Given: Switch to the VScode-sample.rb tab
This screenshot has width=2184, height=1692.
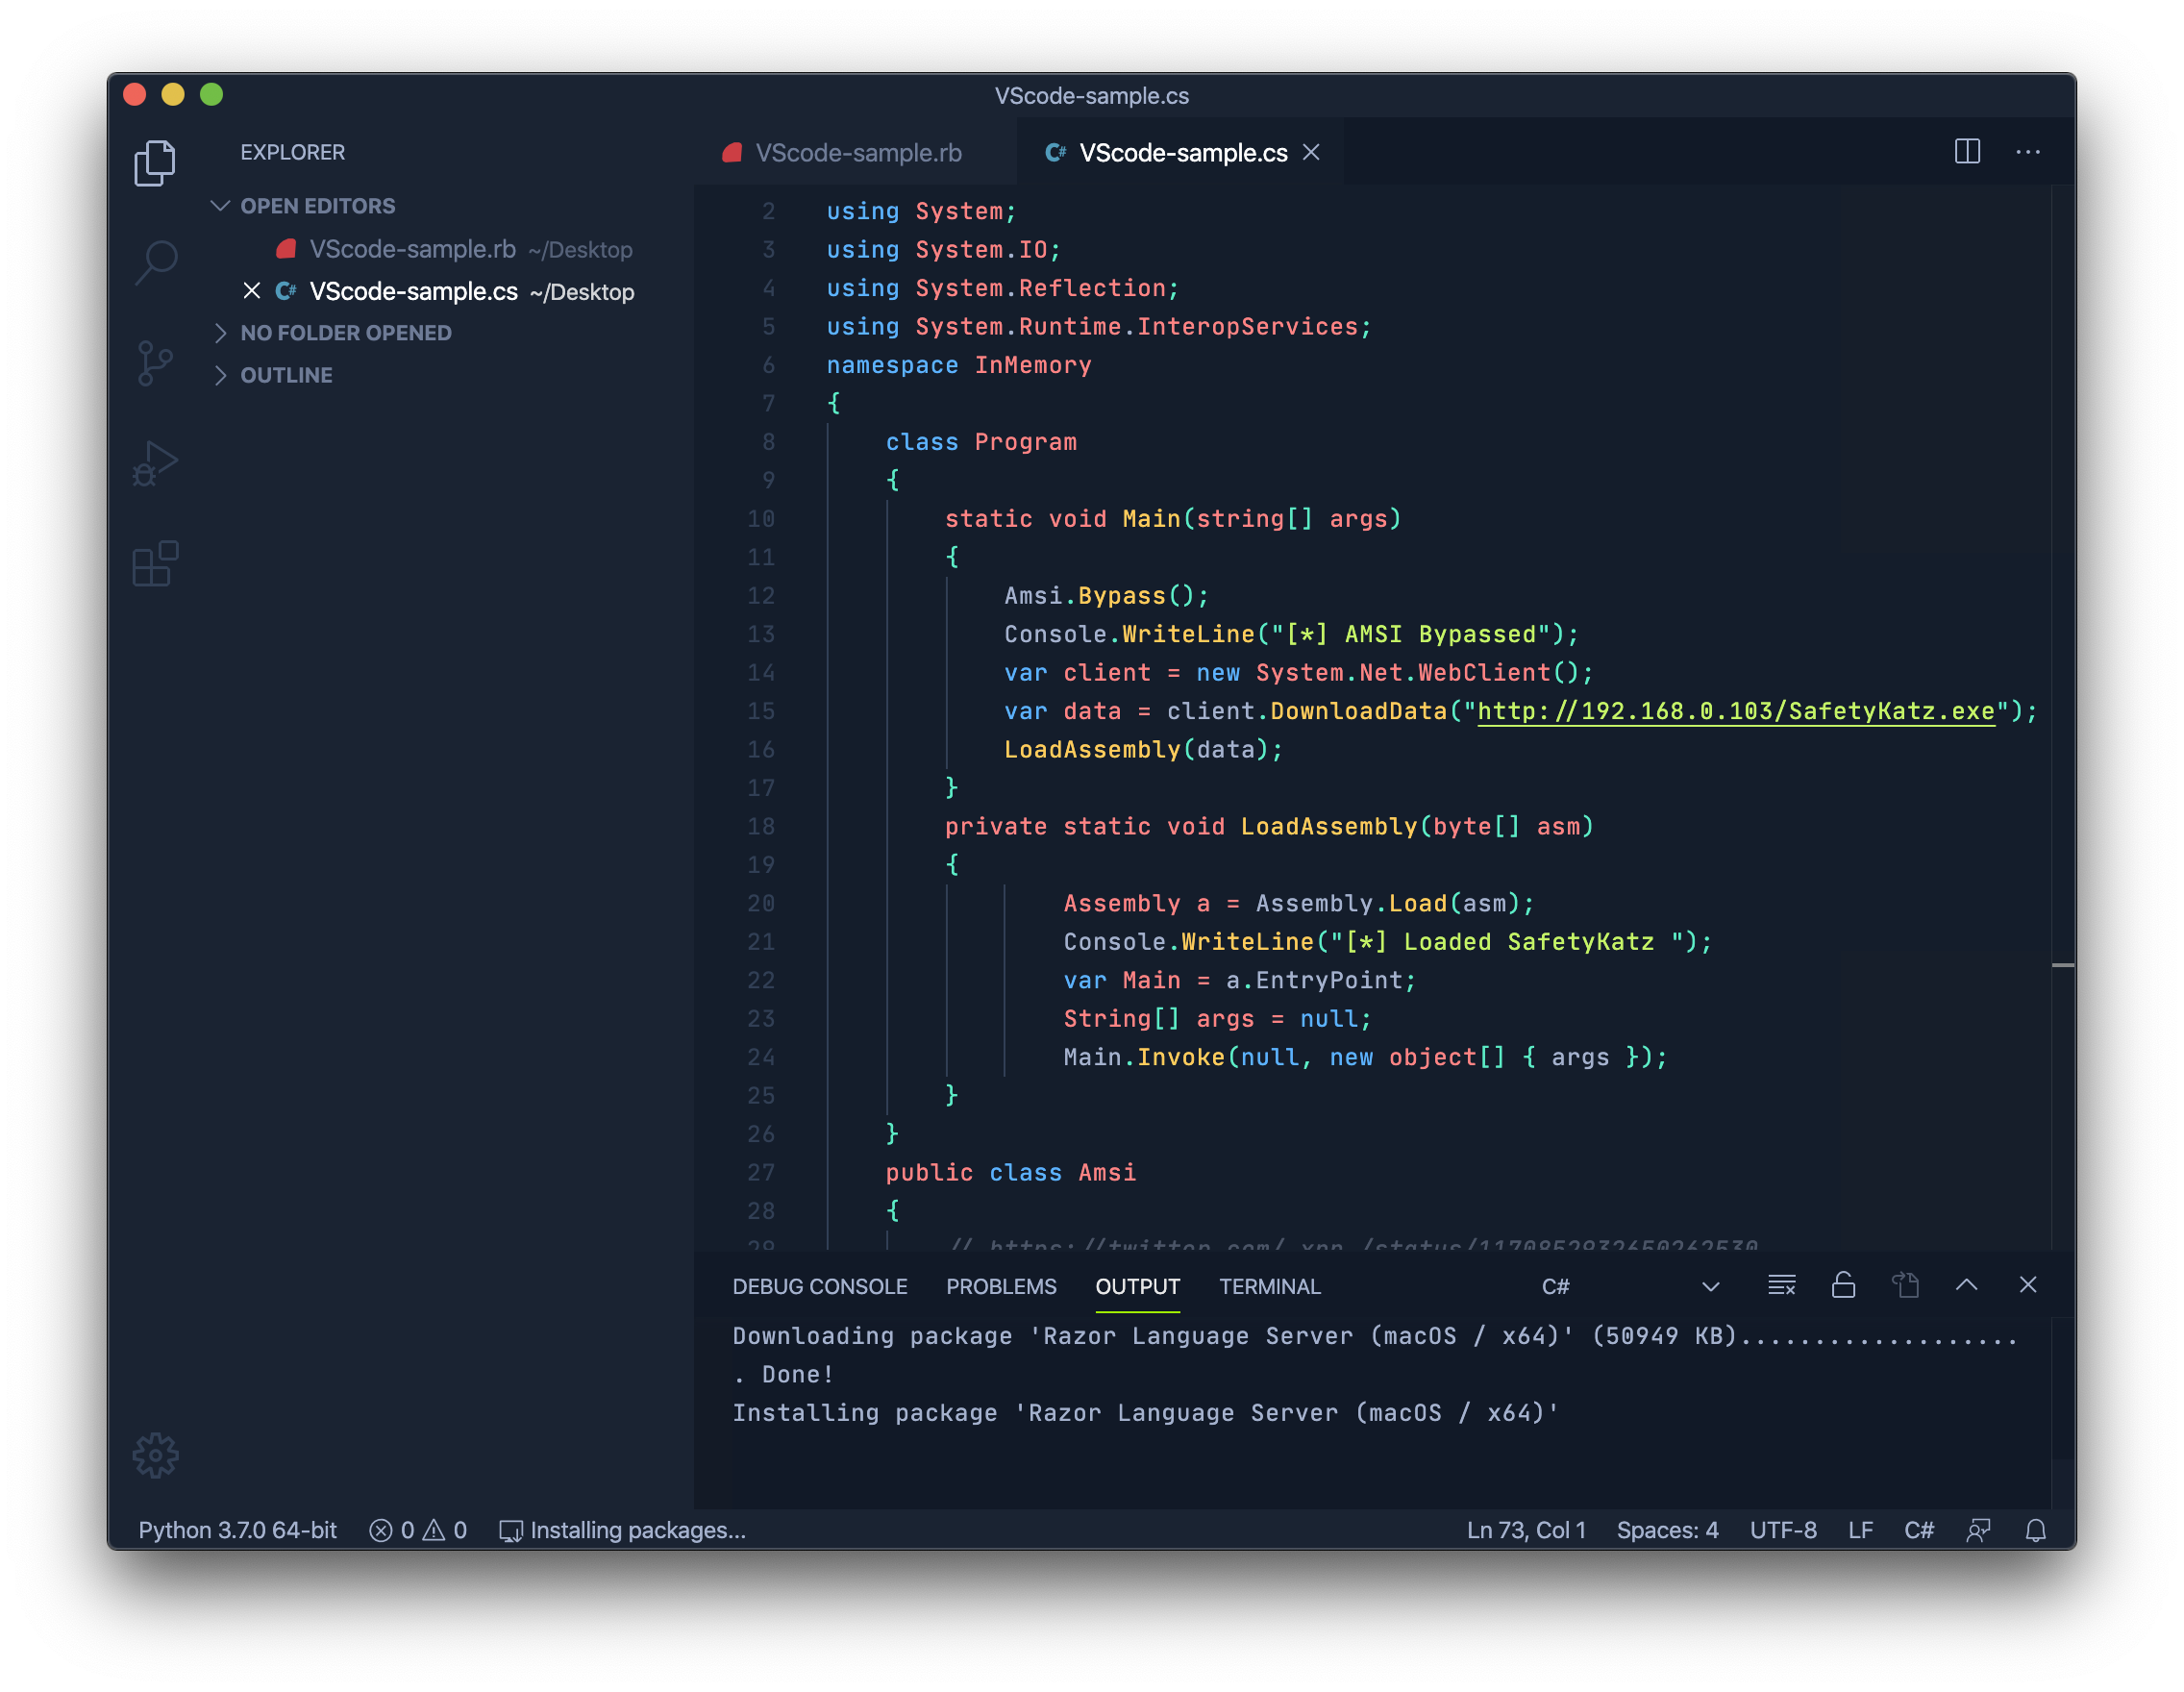Looking at the screenshot, I should click(857, 153).
